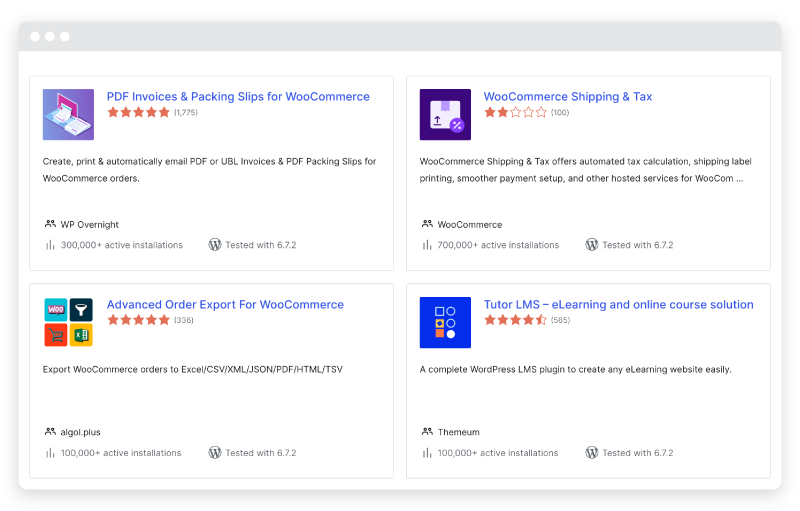Click 700,000+ active installations text
The height and width of the screenshot is (511, 800).
point(498,245)
